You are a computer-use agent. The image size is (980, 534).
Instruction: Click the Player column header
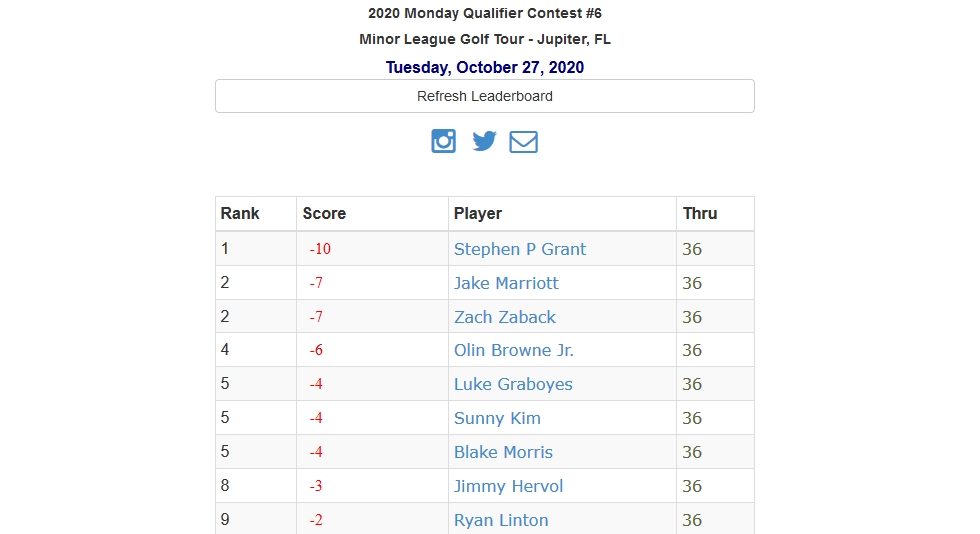pos(478,213)
